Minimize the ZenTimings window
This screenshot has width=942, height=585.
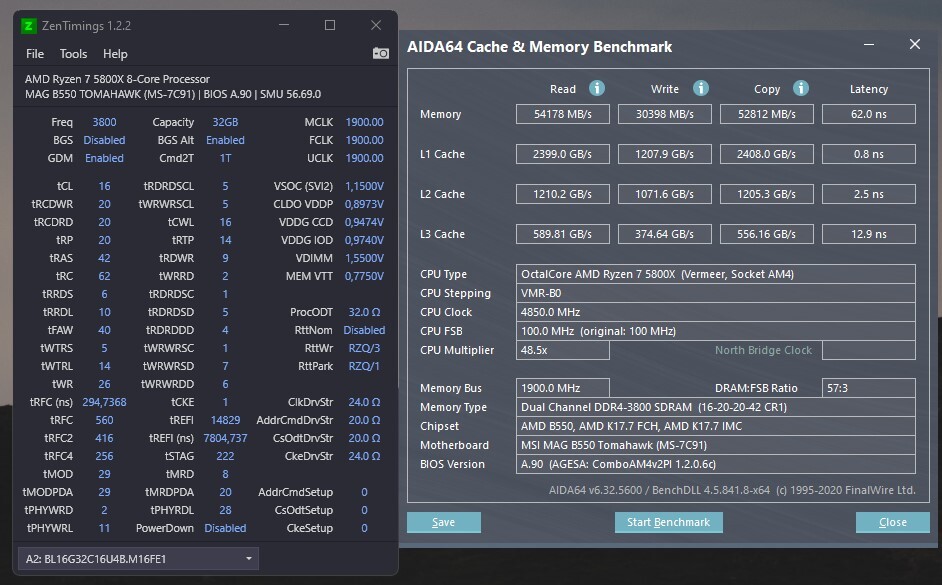pos(283,25)
